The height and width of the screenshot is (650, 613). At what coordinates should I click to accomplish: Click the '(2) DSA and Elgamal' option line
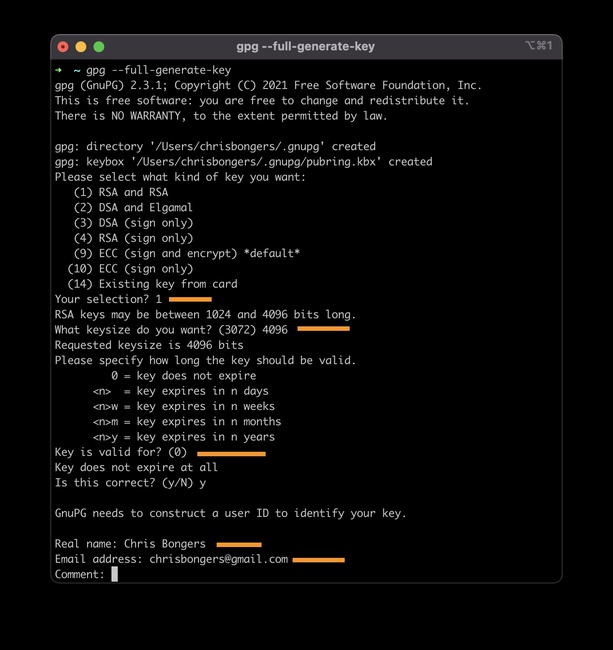coord(133,208)
